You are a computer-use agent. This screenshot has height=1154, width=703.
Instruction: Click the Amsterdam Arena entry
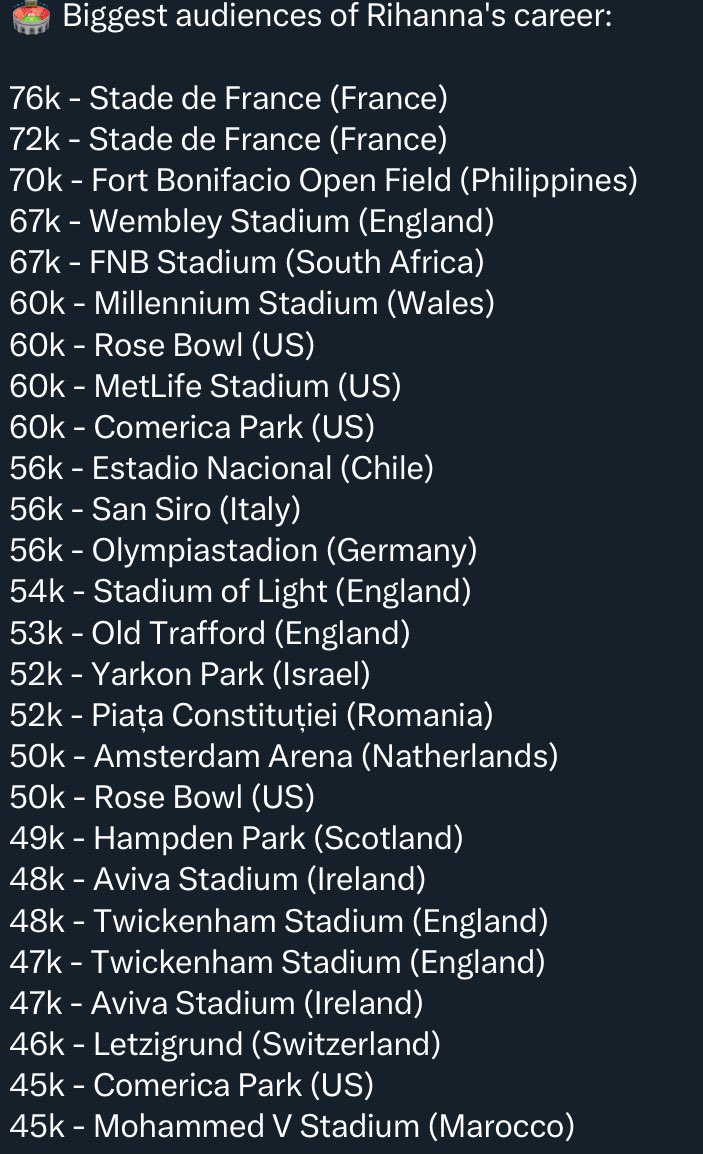coord(283,757)
